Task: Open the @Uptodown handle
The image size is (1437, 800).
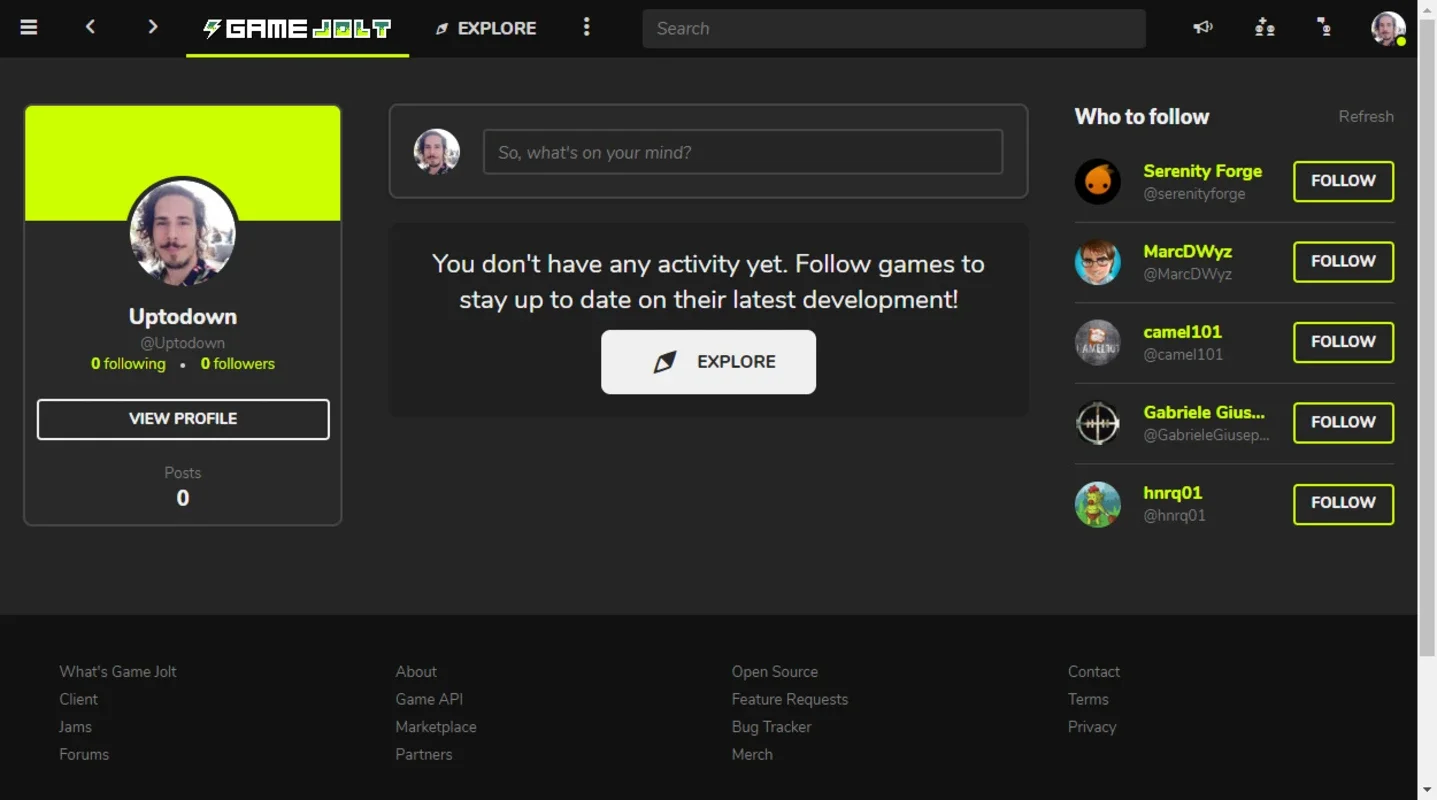Action: coord(183,343)
